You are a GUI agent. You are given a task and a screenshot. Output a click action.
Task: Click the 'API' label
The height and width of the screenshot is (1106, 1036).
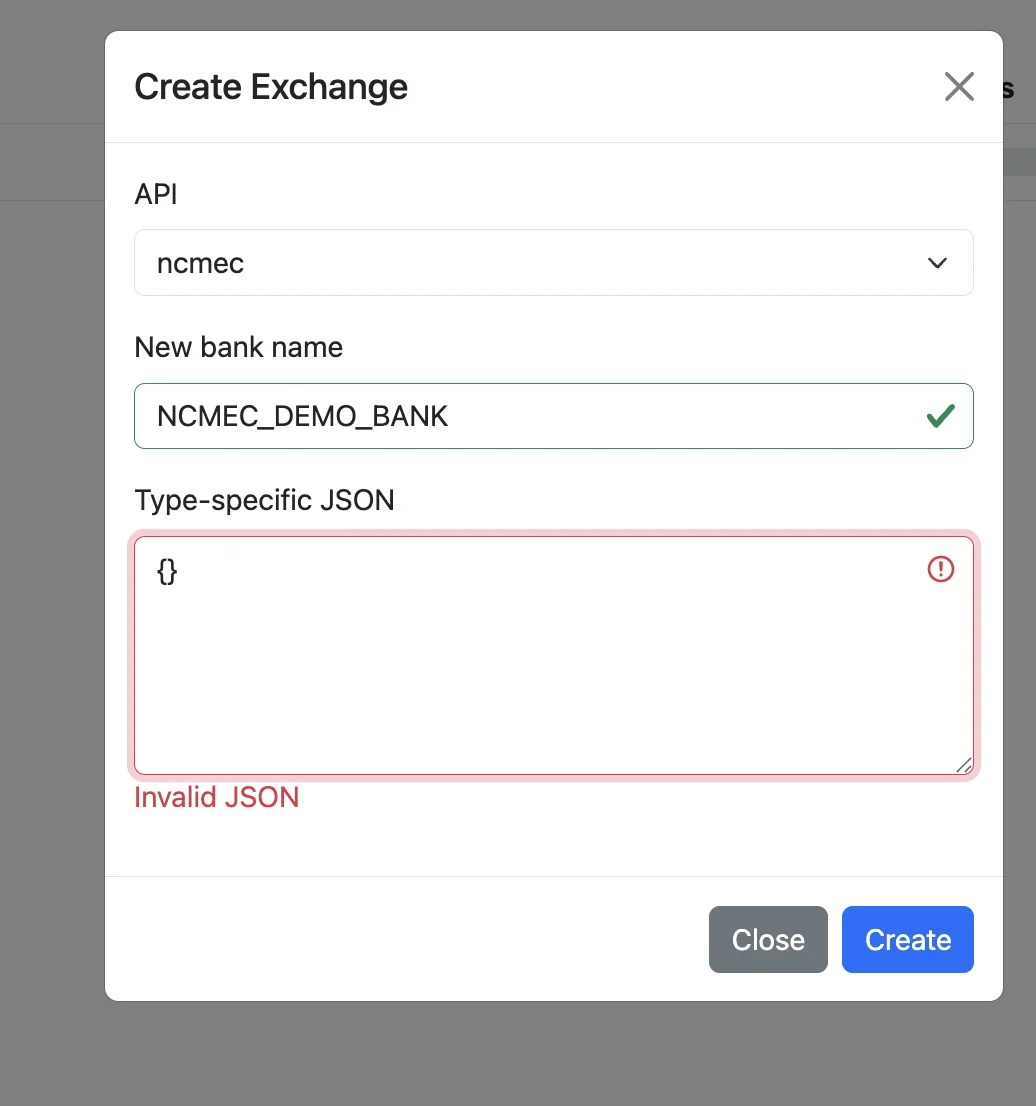click(156, 194)
